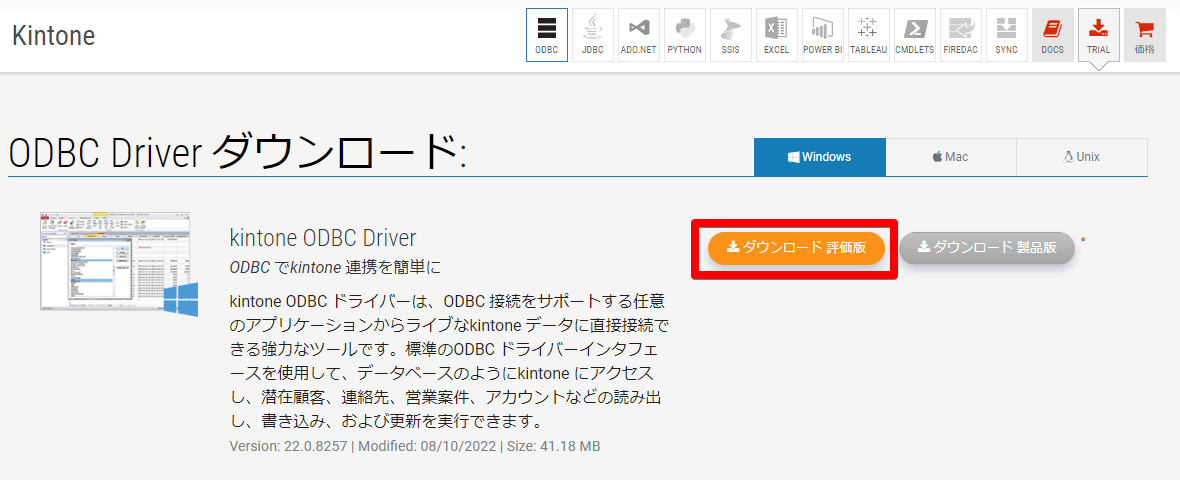The image size is (1180, 480).
Task: Open the Sync icon
Action: (1006, 35)
